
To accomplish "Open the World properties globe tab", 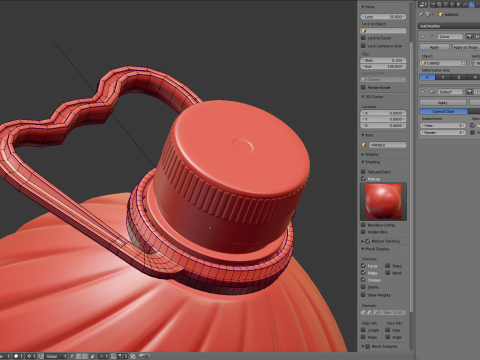I will click(452, 4).
